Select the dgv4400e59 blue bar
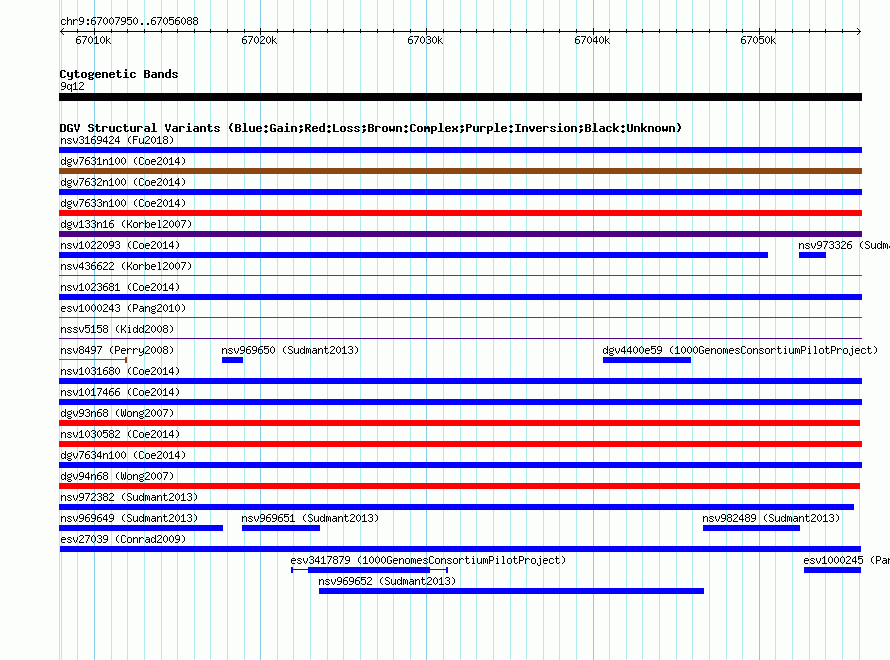The image size is (890, 660). pos(646,360)
